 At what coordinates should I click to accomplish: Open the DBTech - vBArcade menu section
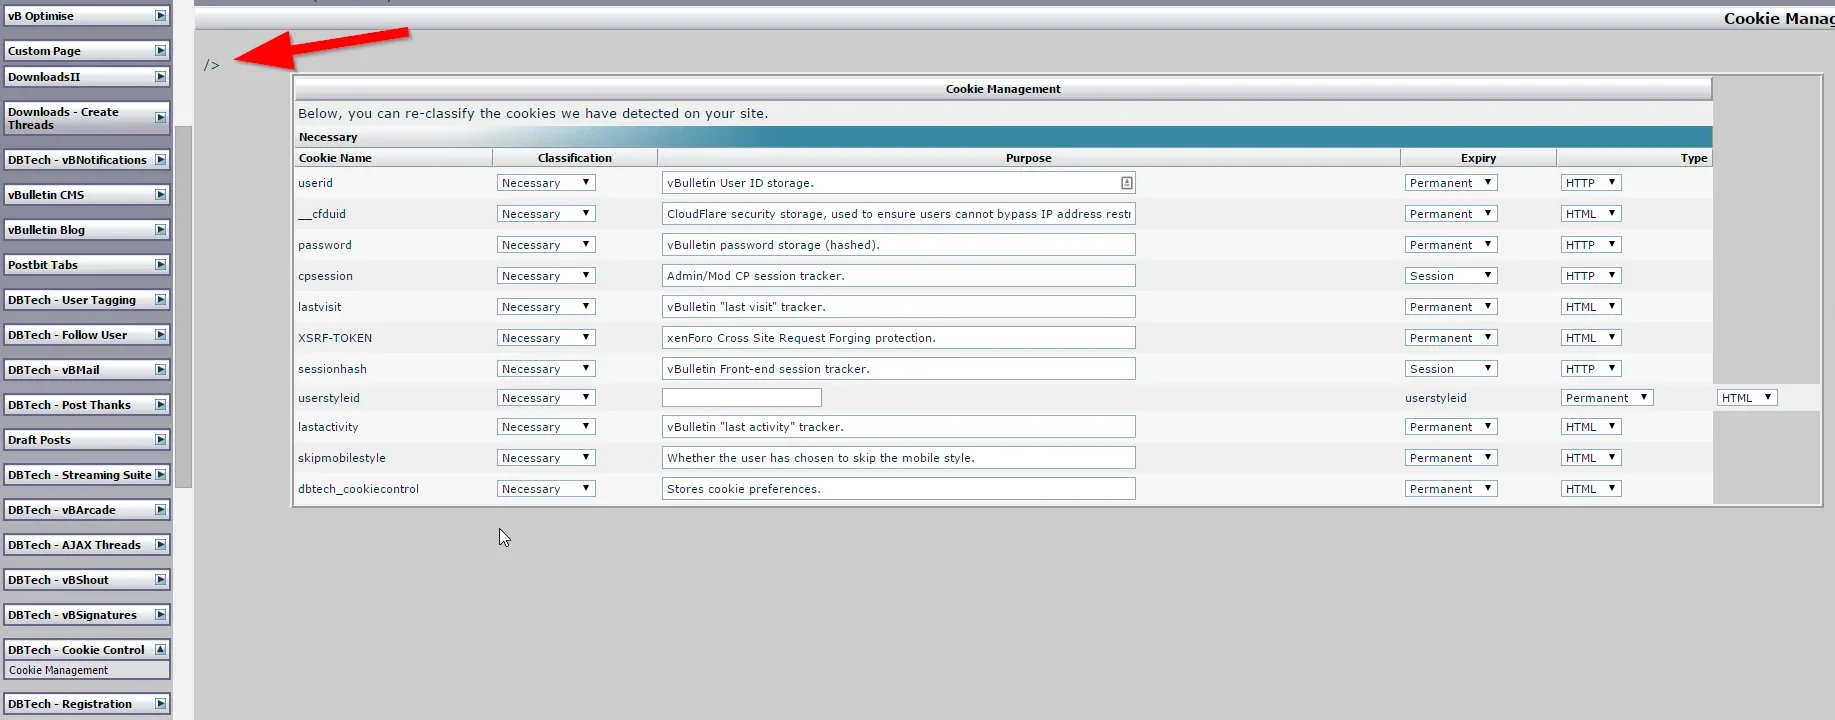point(86,510)
